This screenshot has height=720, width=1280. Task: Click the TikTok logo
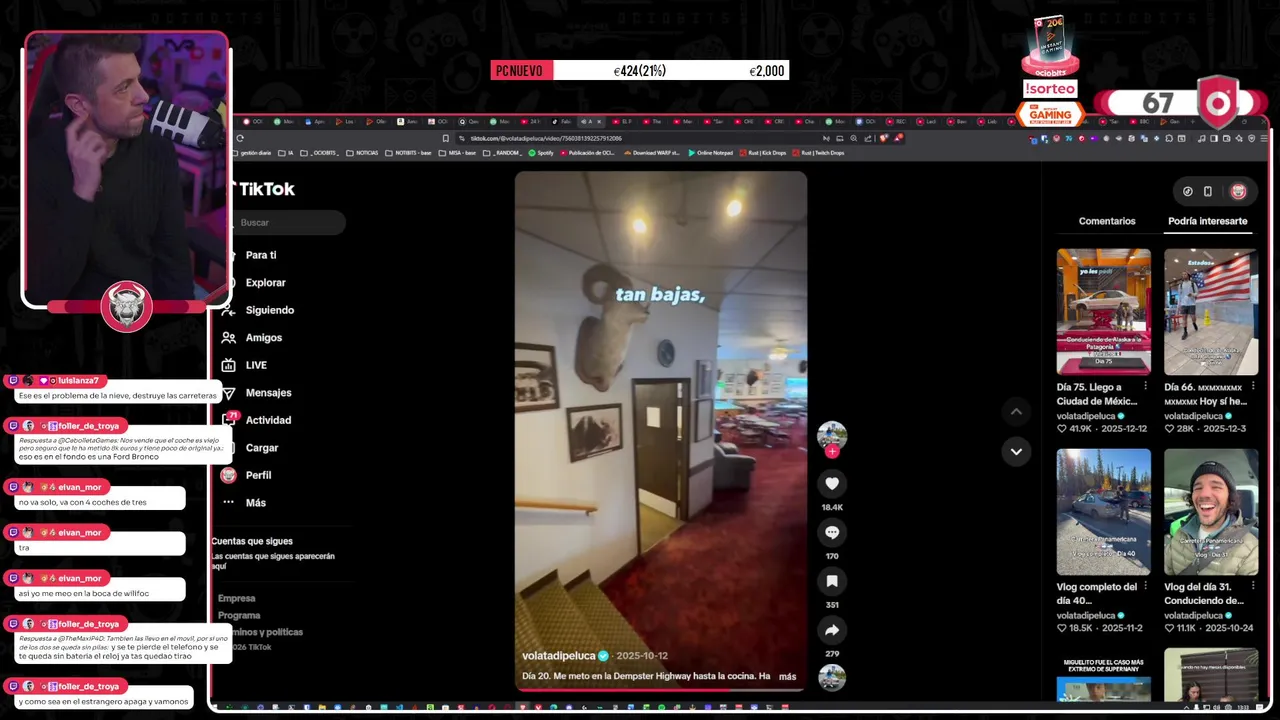[265, 189]
